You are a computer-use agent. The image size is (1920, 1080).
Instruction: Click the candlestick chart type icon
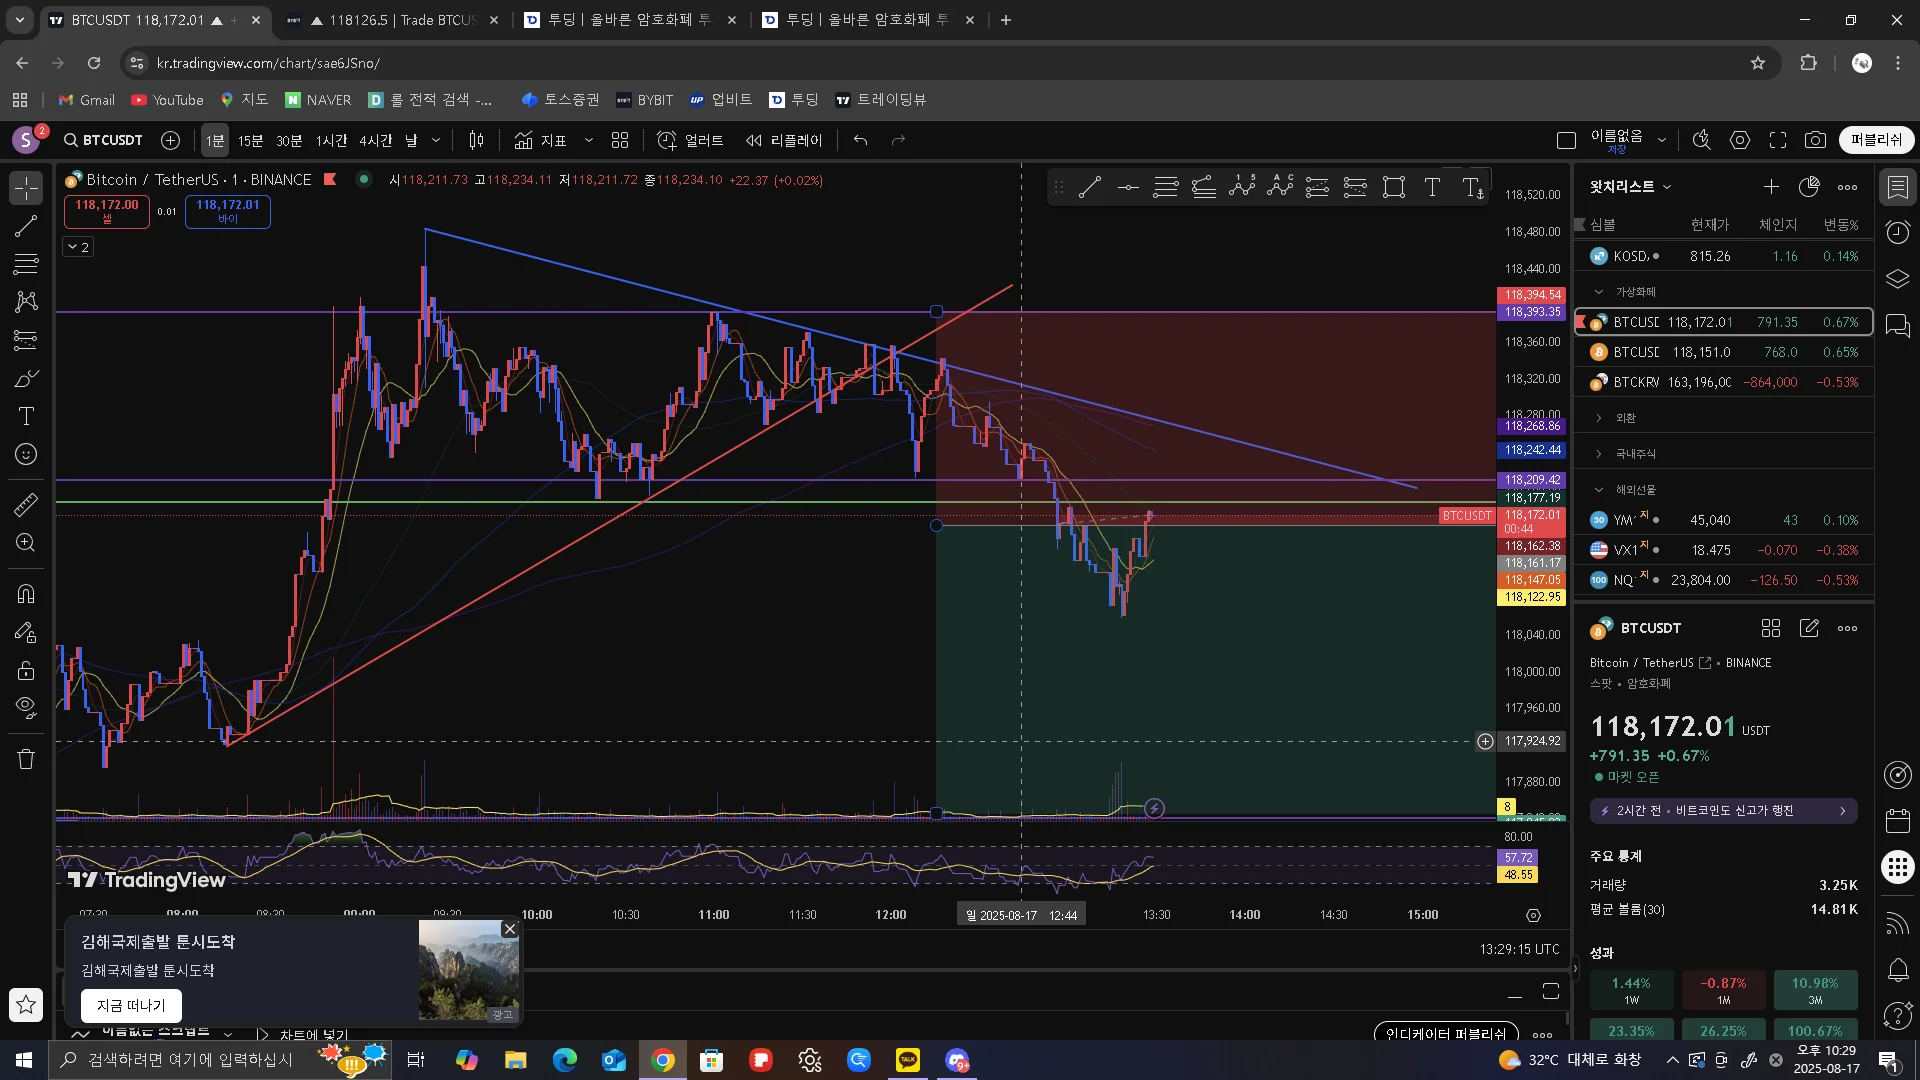click(x=477, y=140)
